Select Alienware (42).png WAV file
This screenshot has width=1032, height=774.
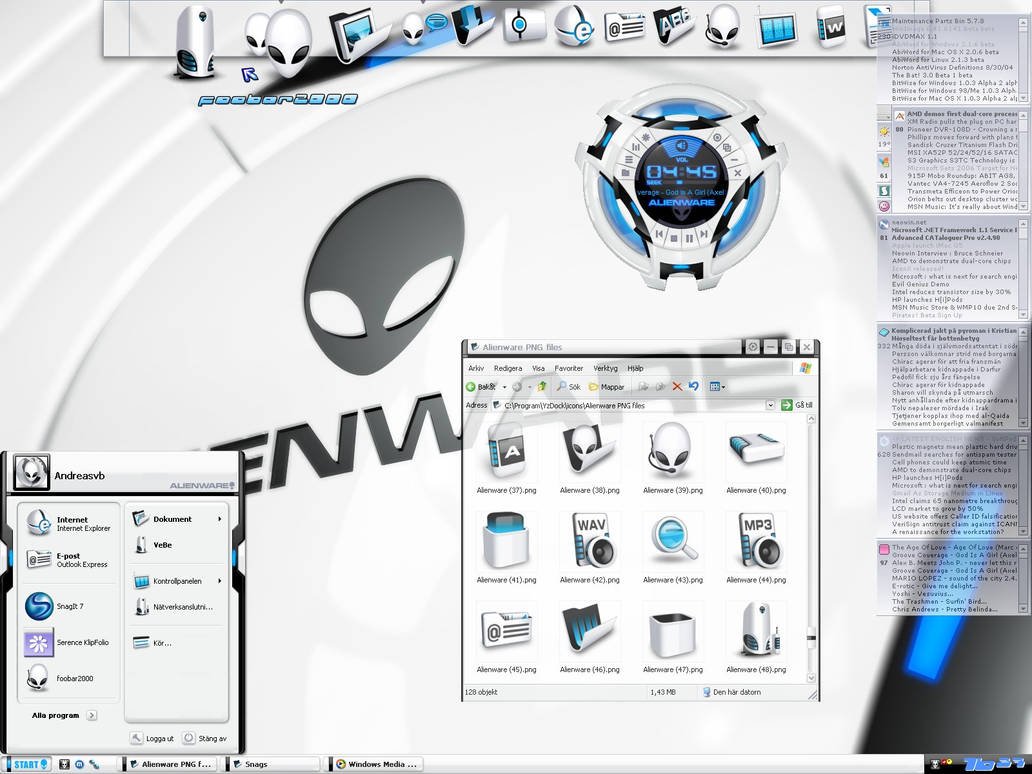click(x=589, y=548)
